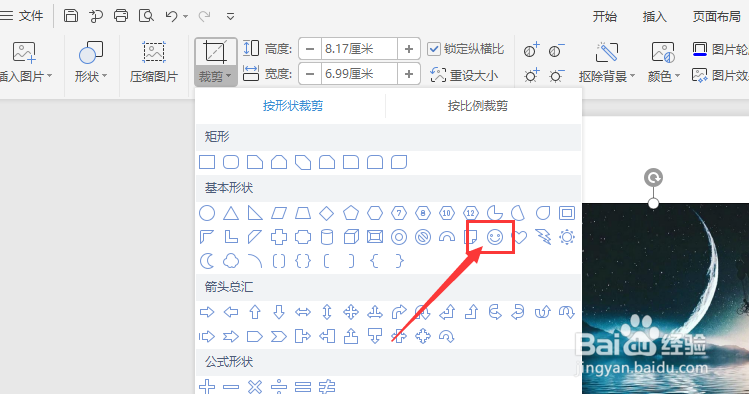Click the Undo arrow icon
This screenshot has height=394, width=749.
coord(171,16)
